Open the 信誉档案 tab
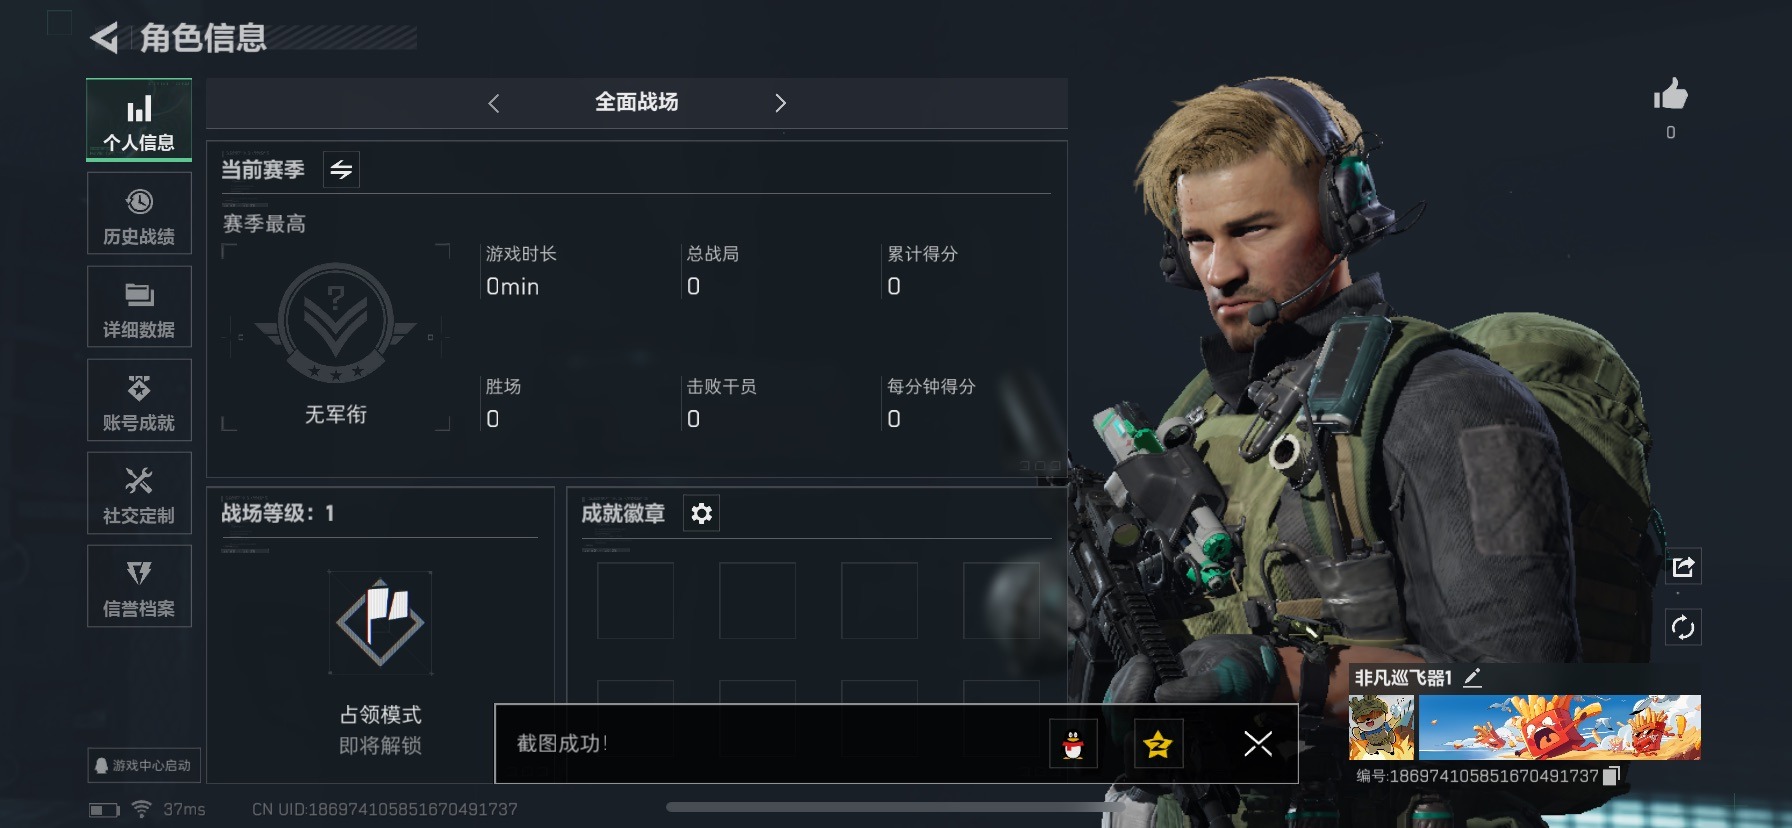 click(x=139, y=586)
